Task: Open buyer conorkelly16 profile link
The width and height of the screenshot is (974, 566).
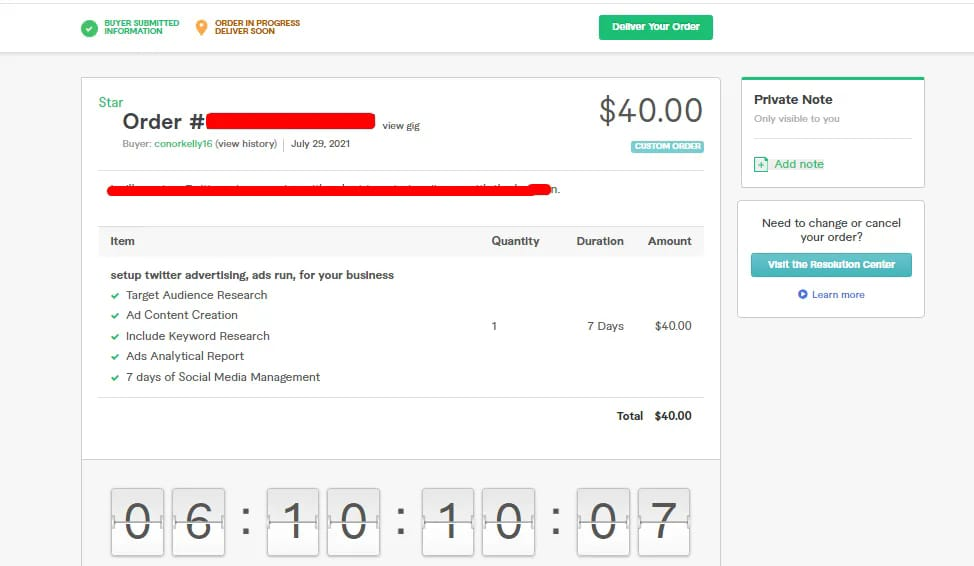Action: 183,144
